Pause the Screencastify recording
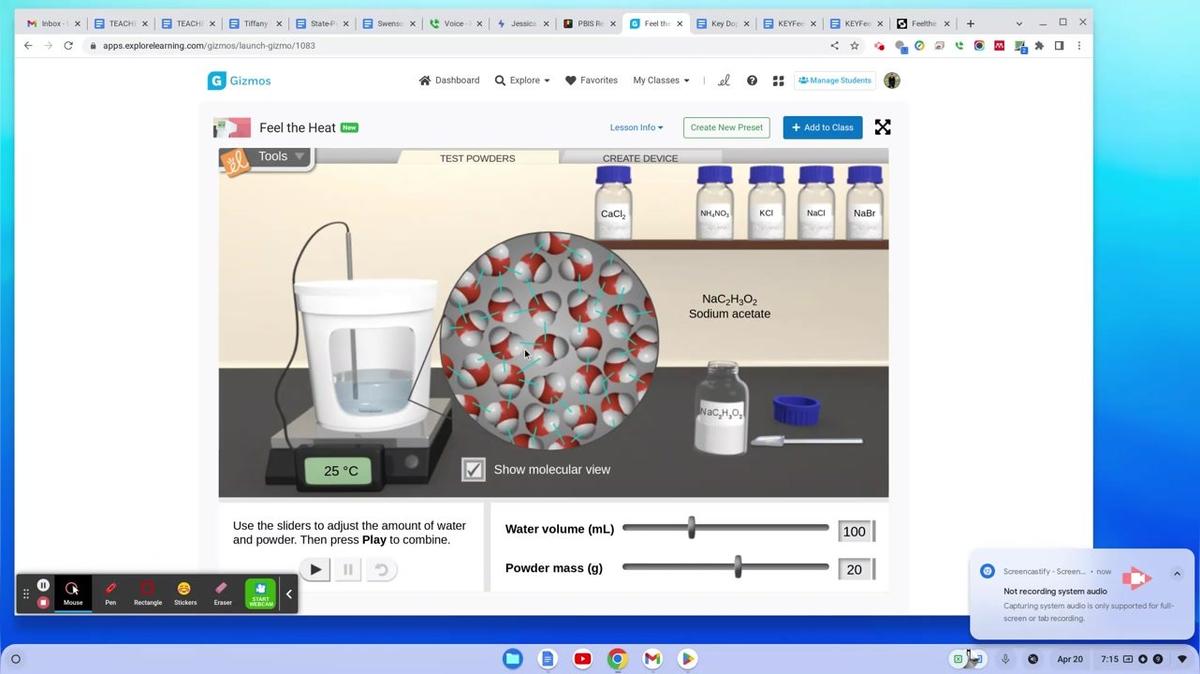This screenshot has height=674, width=1200. click(x=43, y=585)
